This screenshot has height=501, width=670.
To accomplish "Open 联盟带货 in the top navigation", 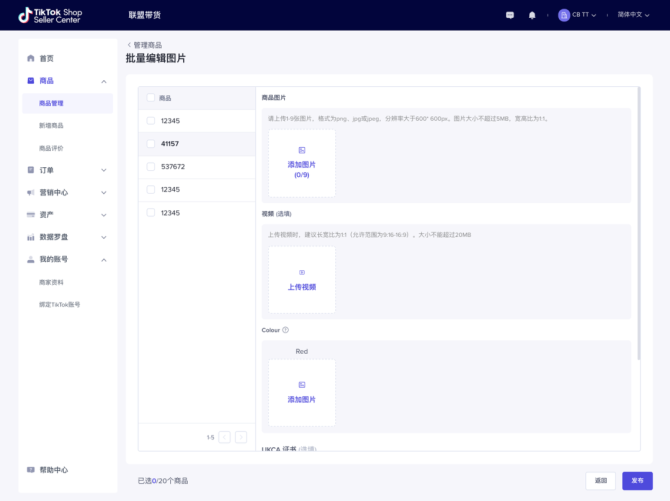I will click(144, 16).
